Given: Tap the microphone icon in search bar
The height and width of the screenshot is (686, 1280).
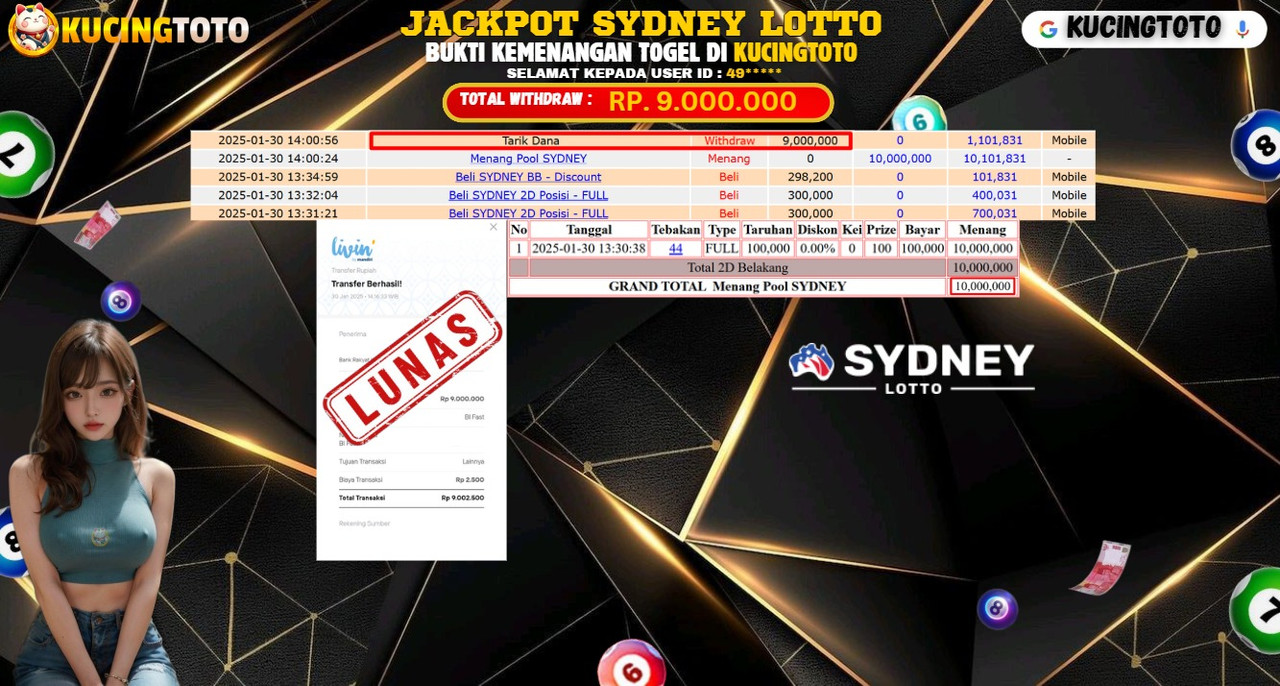Looking at the screenshot, I should 1243,29.
